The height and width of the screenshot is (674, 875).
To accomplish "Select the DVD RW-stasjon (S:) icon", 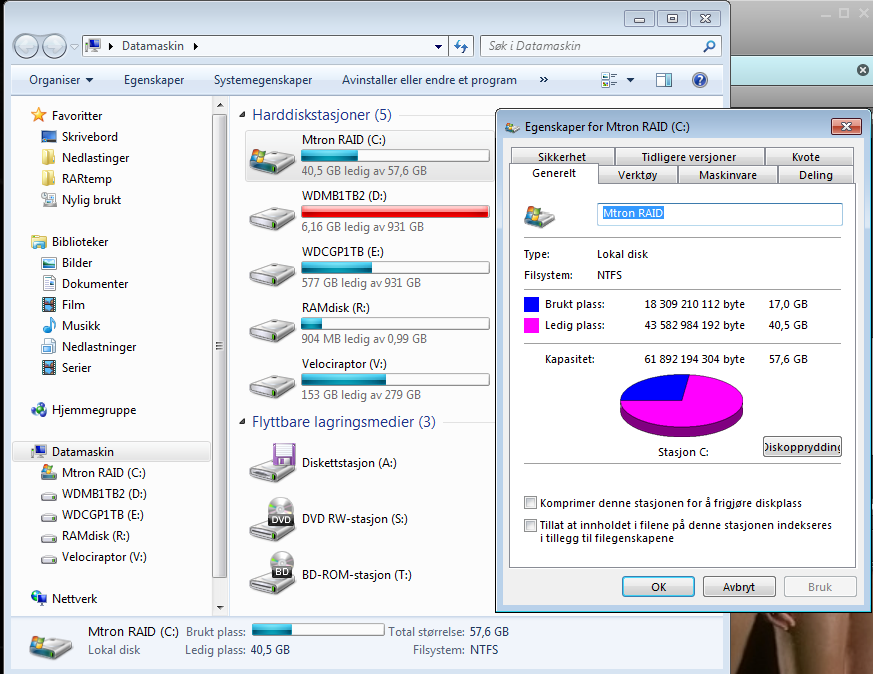I will click(x=273, y=519).
